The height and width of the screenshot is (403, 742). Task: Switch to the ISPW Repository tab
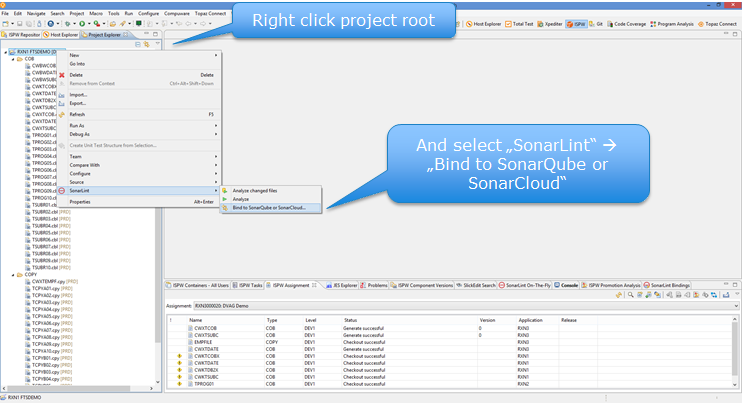(21, 35)
